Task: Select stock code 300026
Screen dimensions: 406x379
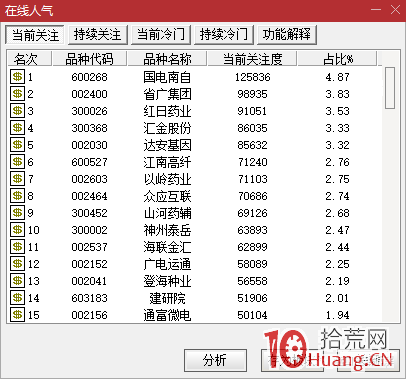Action: (89, 111)
